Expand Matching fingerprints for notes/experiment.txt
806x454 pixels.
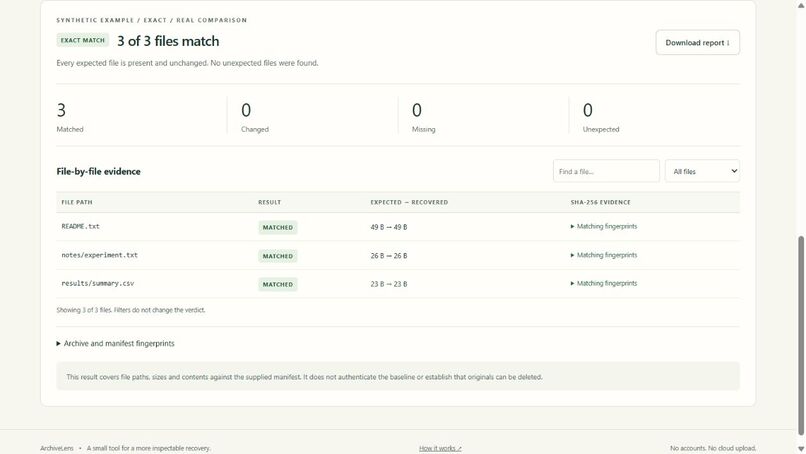coord(603,255)
